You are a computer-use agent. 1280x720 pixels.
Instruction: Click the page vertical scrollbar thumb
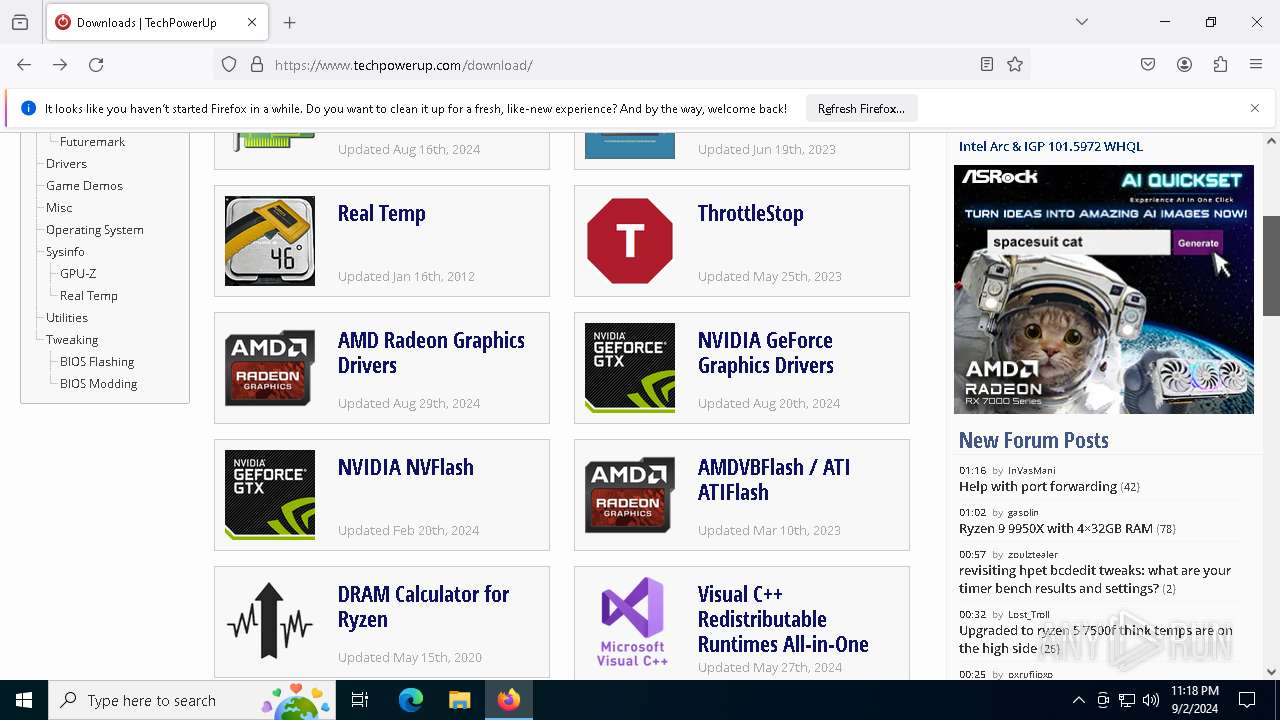click(x=1271, y=265)
